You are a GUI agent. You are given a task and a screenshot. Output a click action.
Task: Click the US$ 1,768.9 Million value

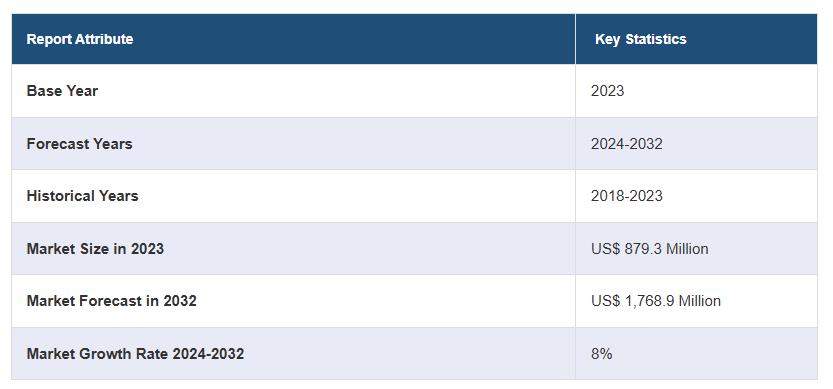click(656, 301)
